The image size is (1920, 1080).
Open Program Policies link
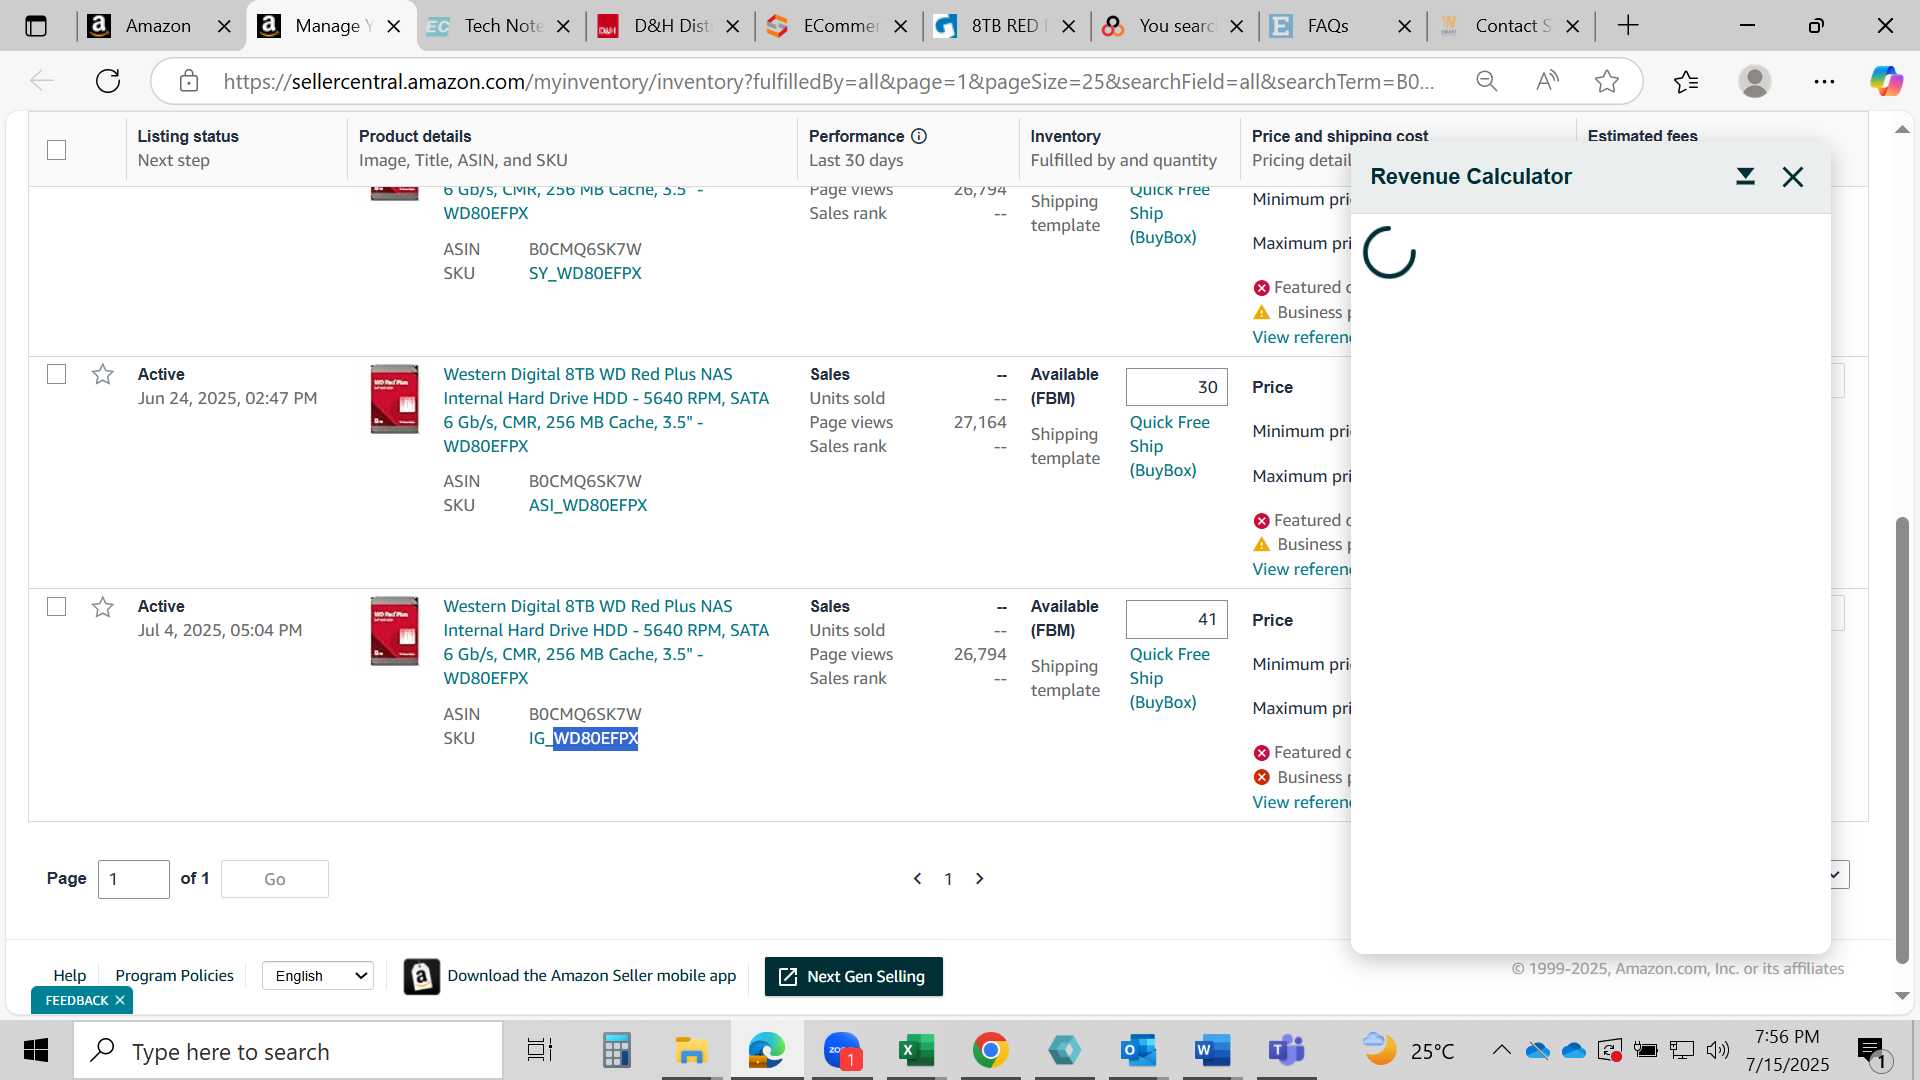pyautogui.click(x=174, y=976)
